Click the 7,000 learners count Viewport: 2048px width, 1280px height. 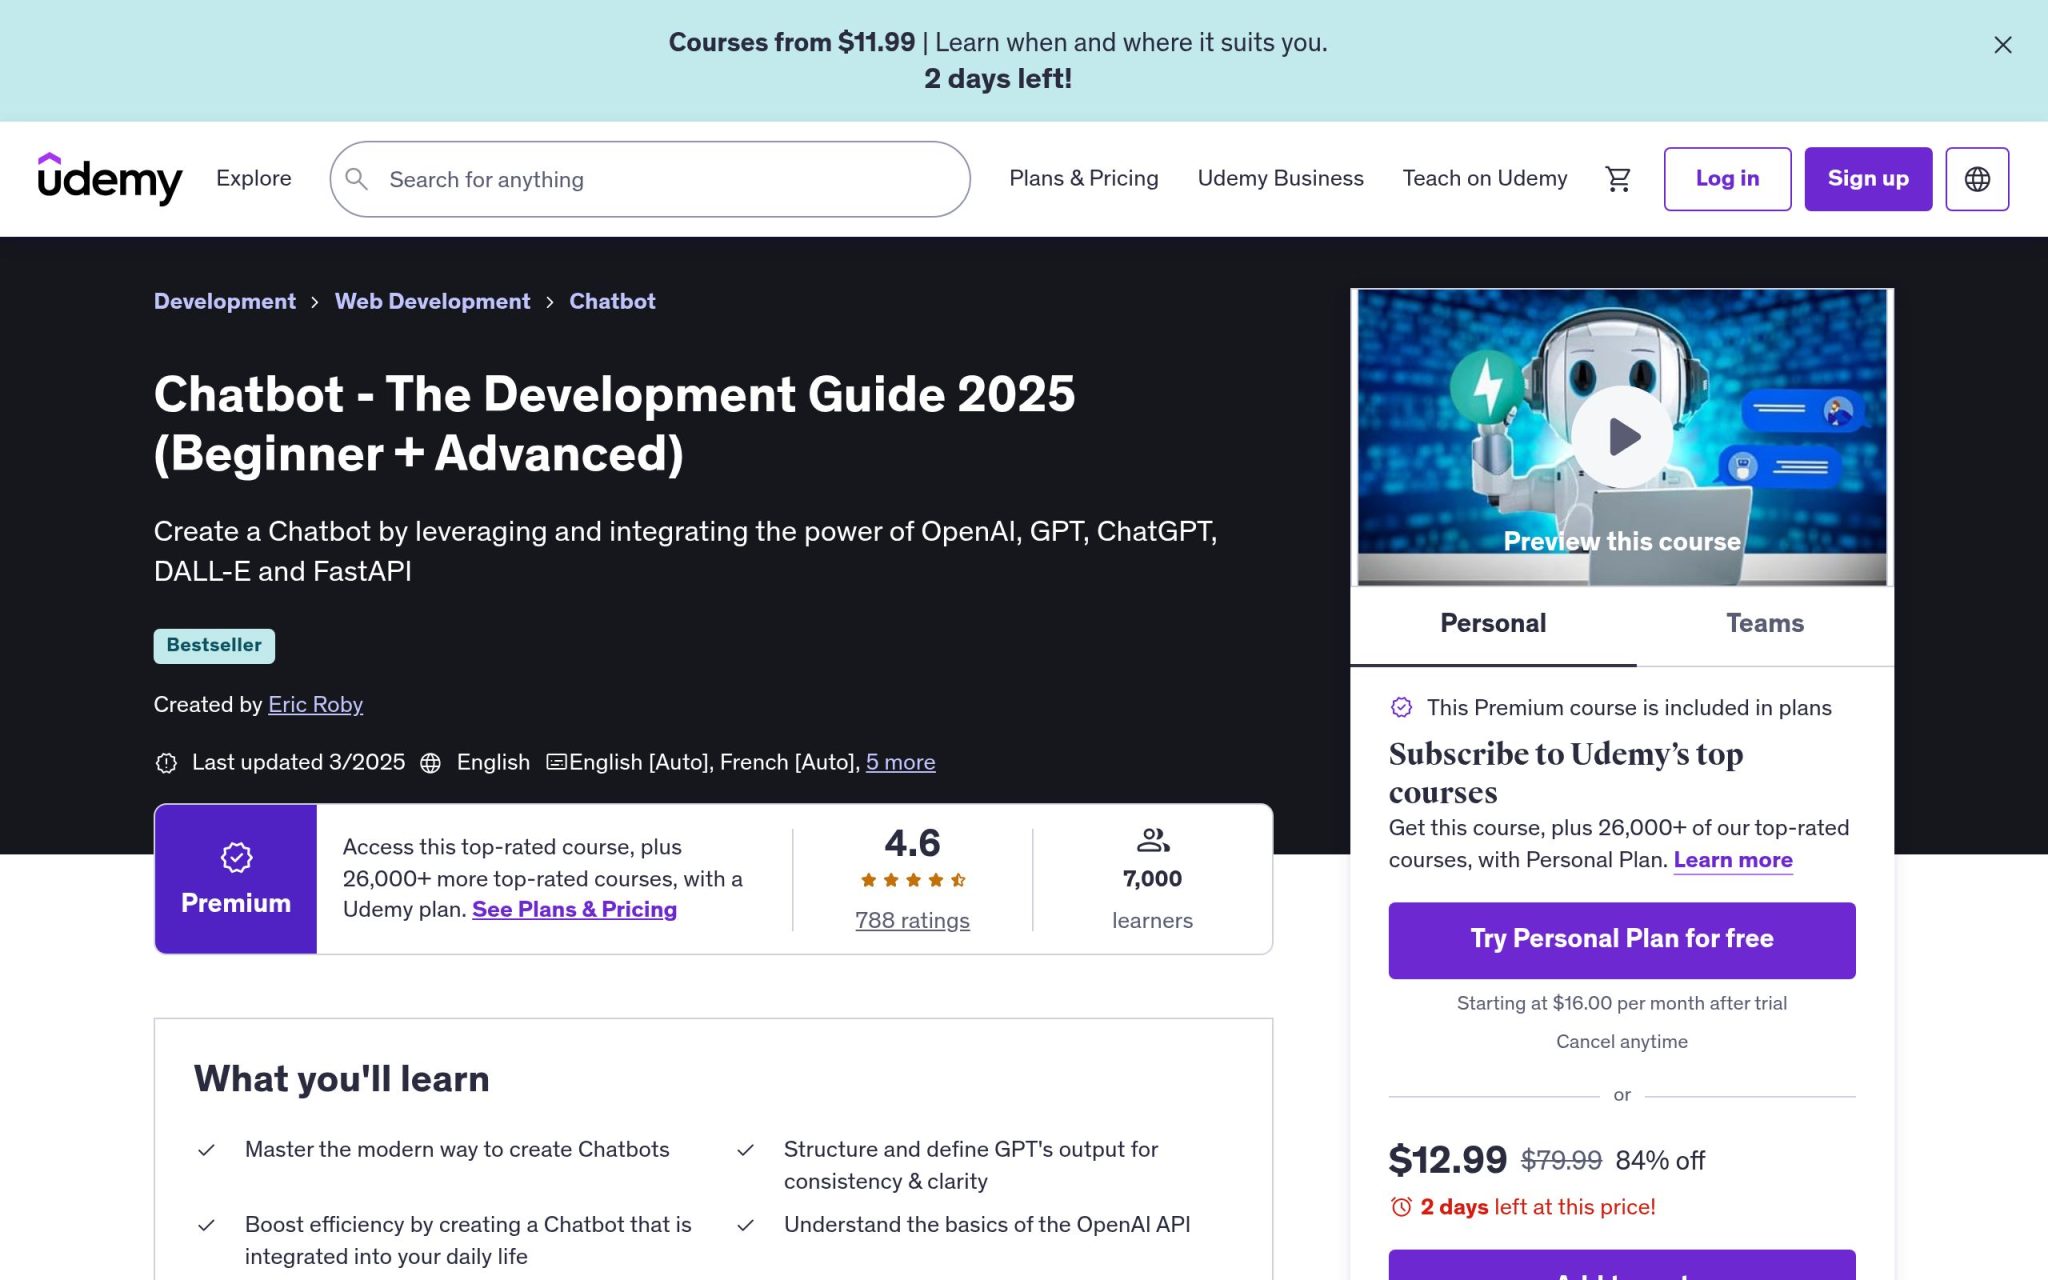1152,879
